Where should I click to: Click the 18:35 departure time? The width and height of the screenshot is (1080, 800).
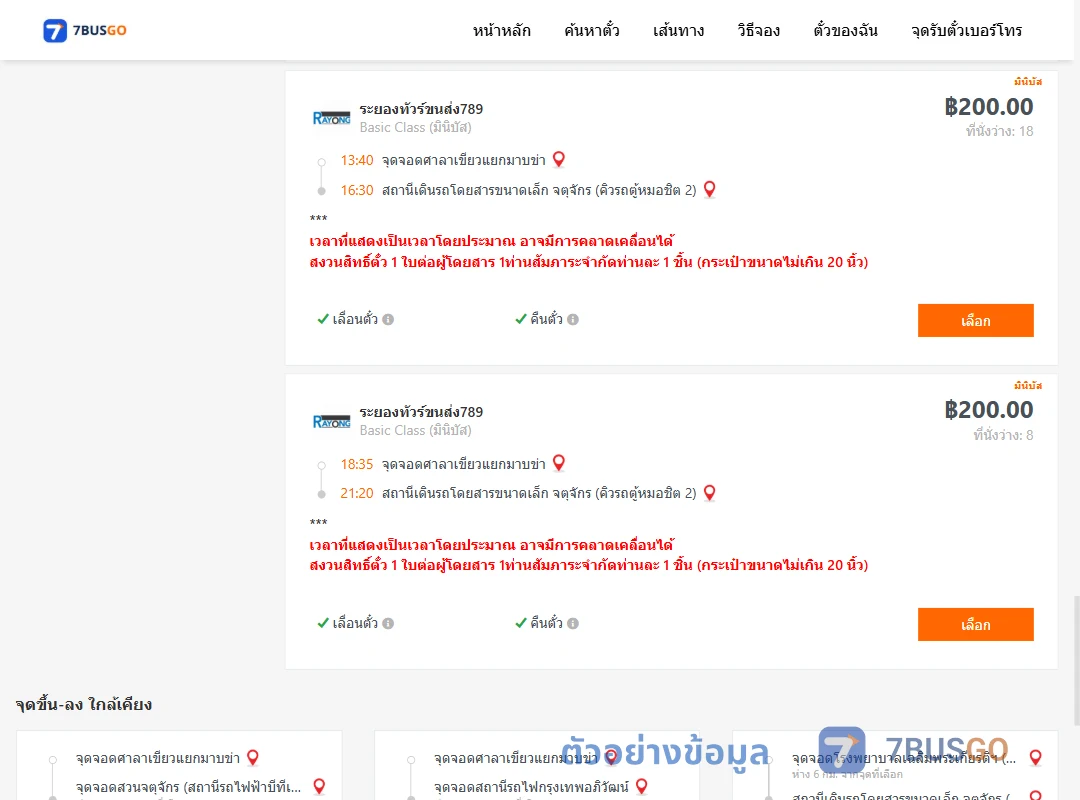click(x=357, y=464)
